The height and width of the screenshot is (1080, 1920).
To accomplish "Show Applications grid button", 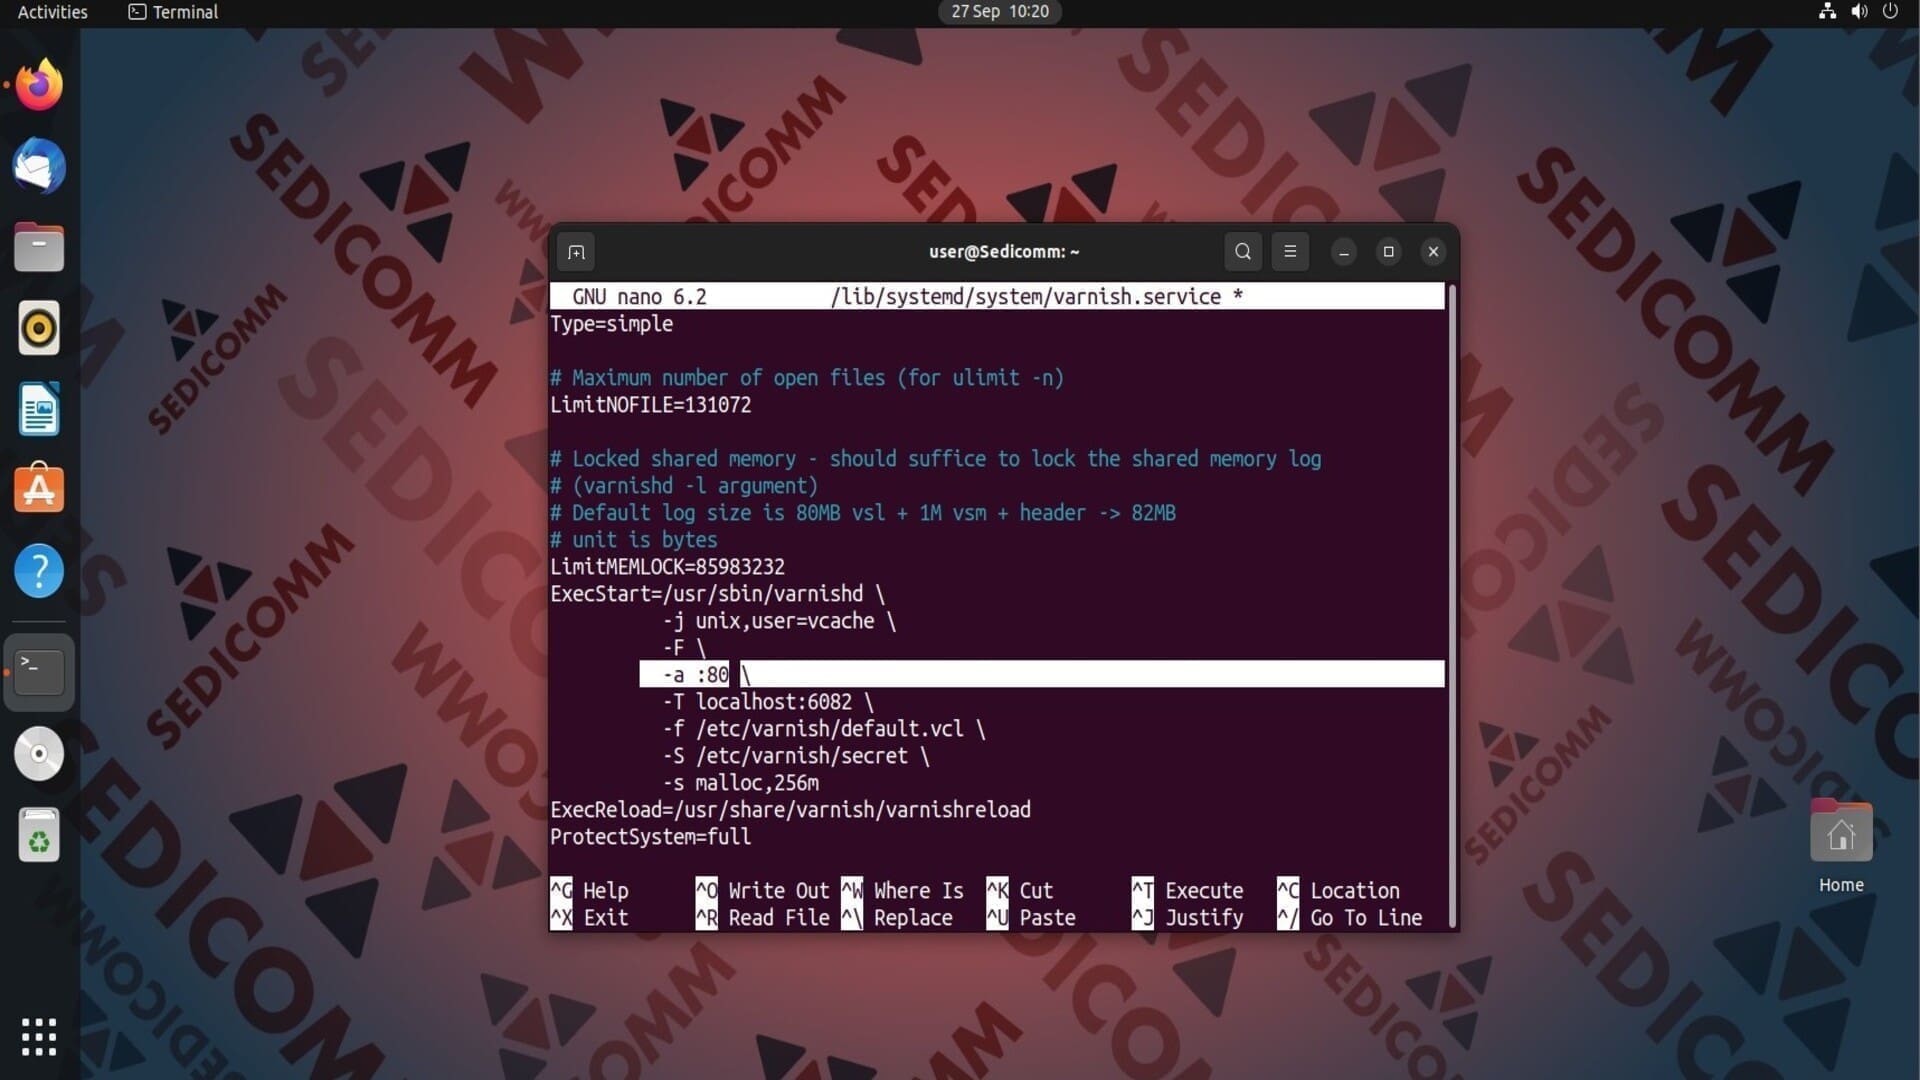I will click(x=39, y=1037).
